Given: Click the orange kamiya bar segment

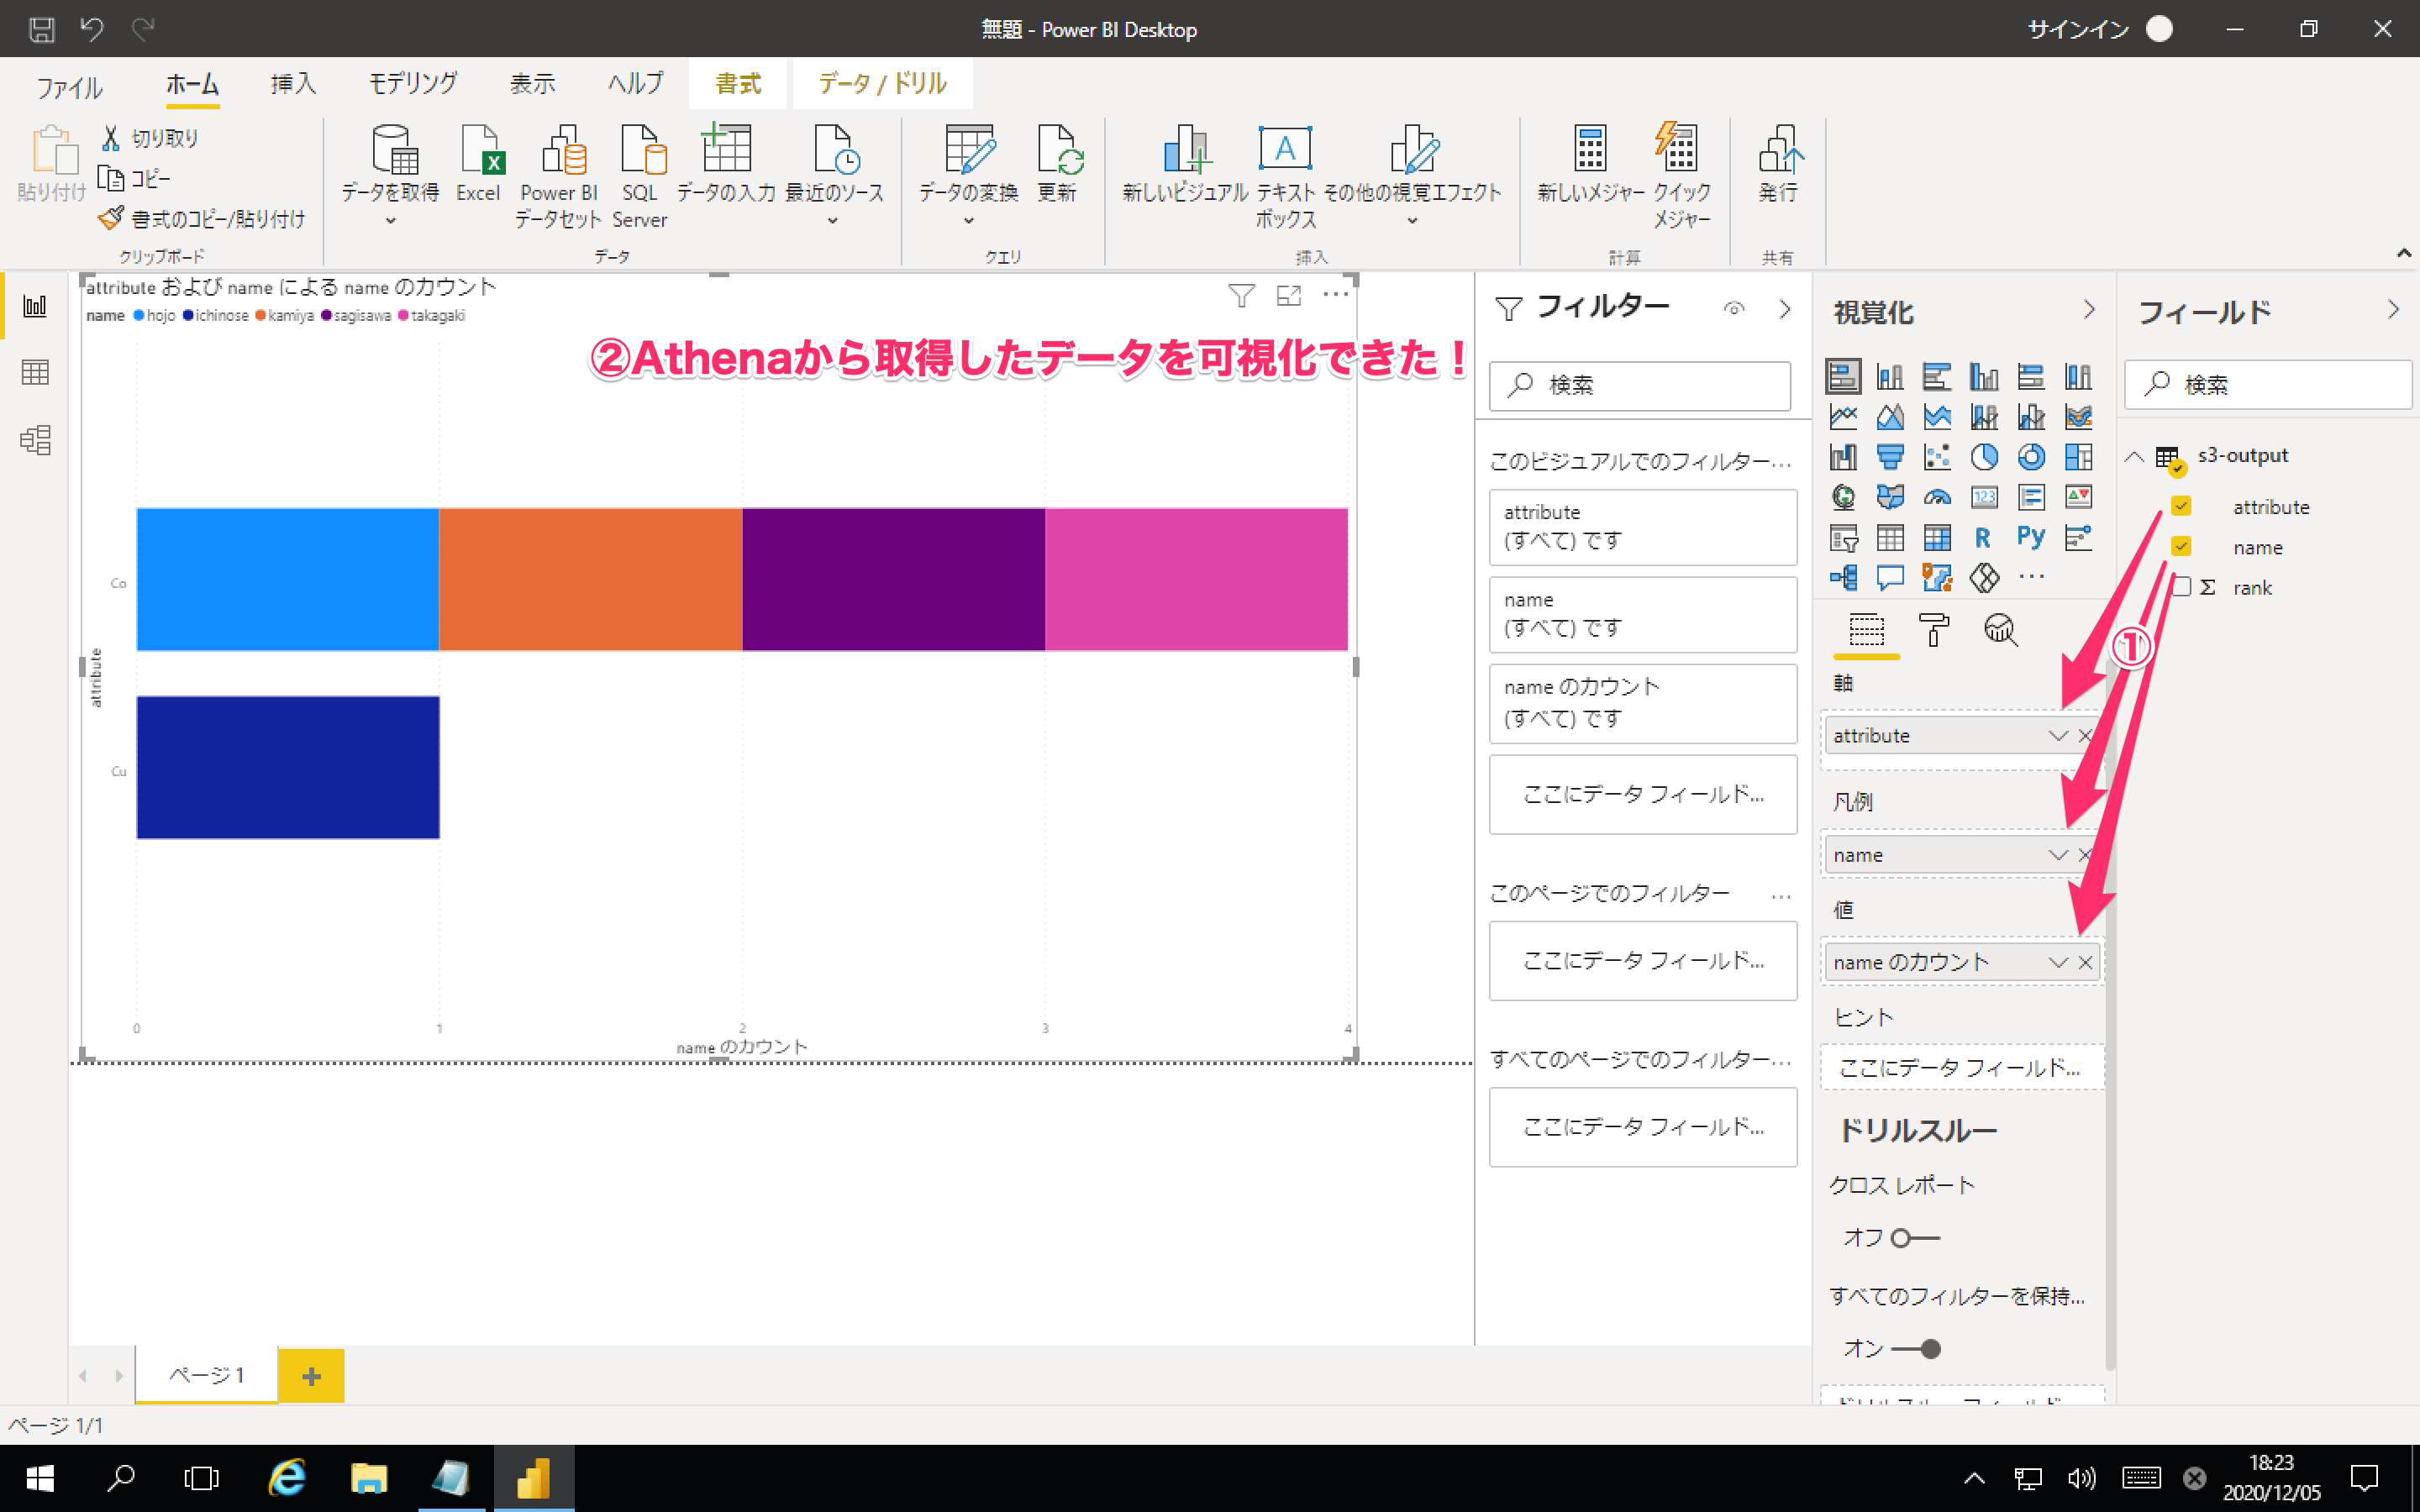Looking at the screenshot, I should pos(590,579).
